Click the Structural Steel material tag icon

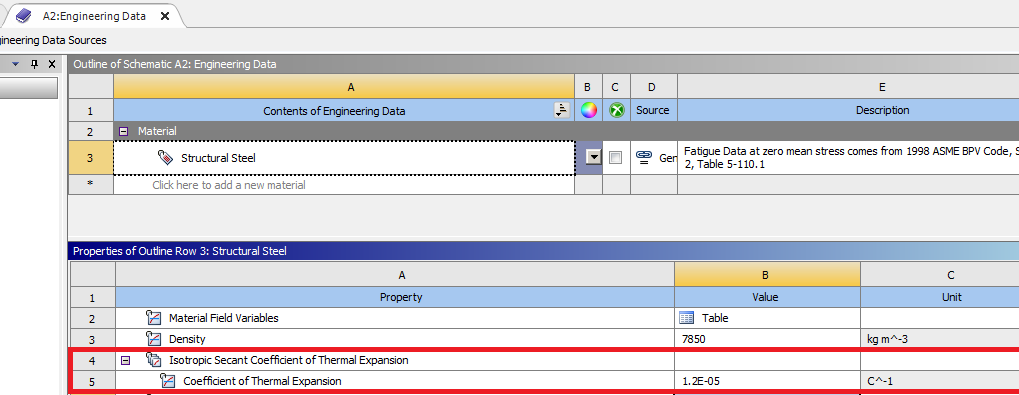pos(165,158)
